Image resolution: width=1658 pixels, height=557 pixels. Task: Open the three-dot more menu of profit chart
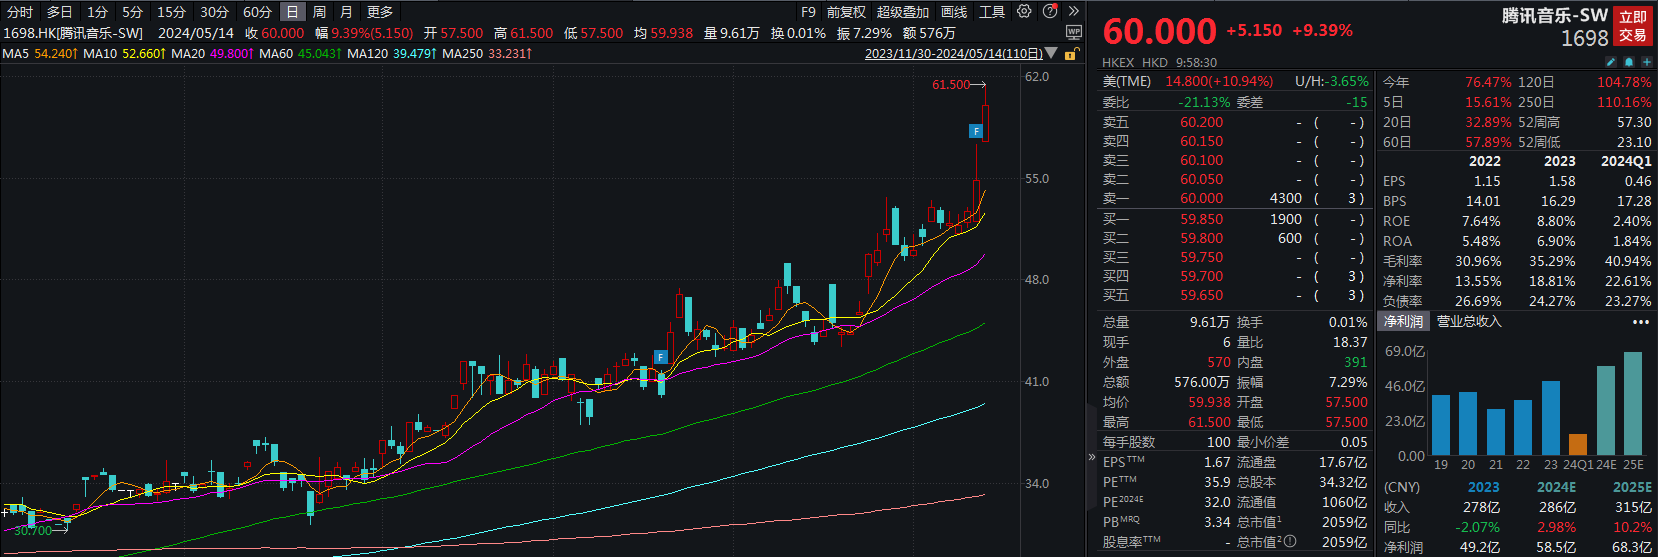tap(1640, 322)
